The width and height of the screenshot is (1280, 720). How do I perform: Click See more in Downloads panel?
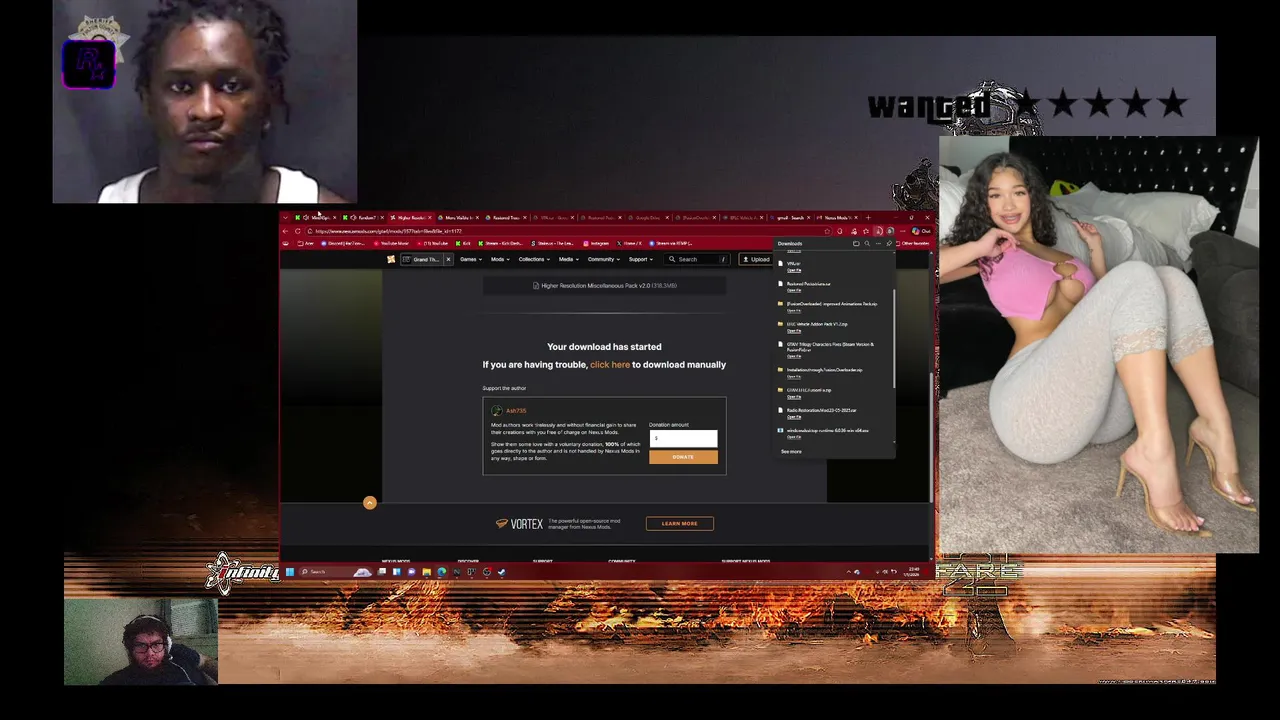(791, 451)
